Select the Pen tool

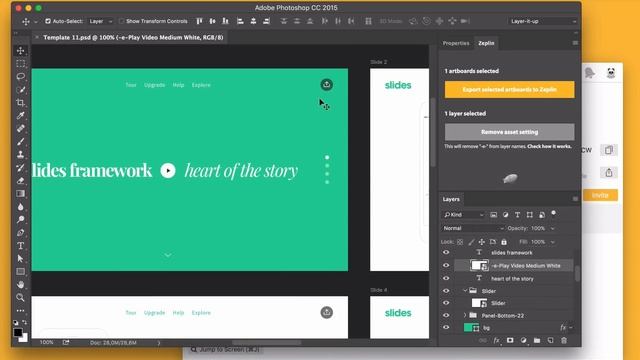[20, 233]
